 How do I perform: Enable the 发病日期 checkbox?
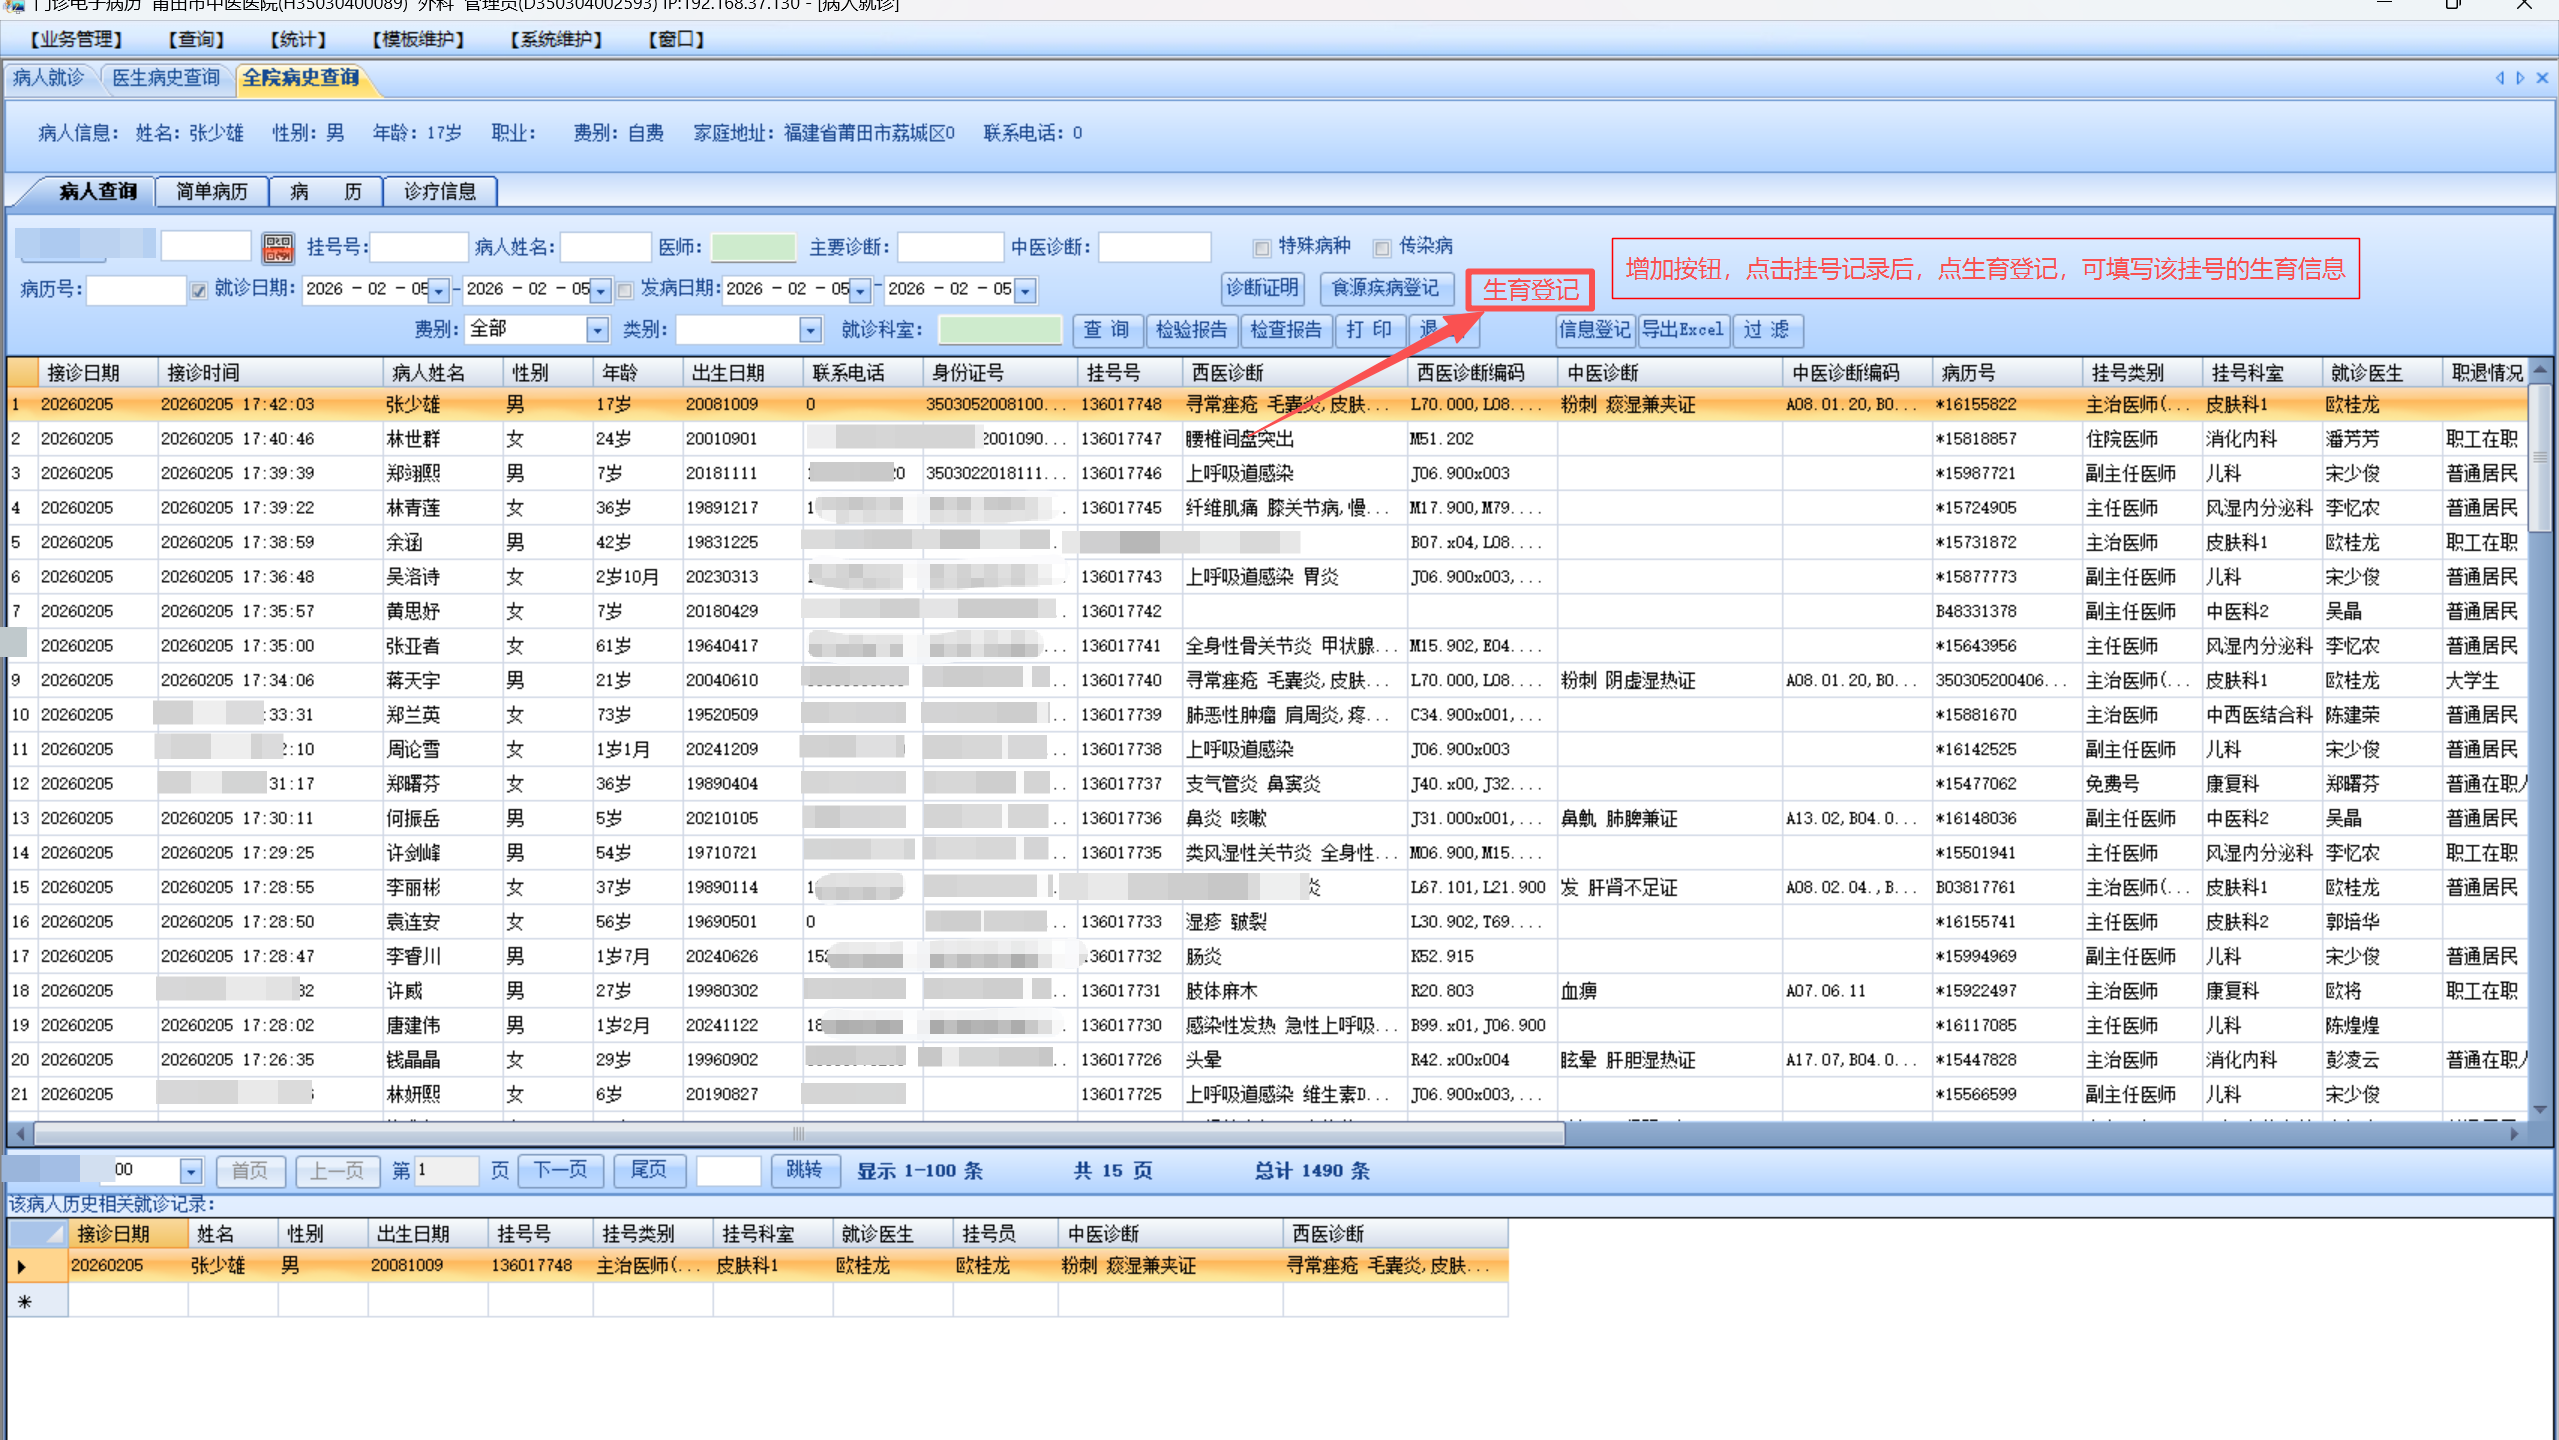pos(626,290)
